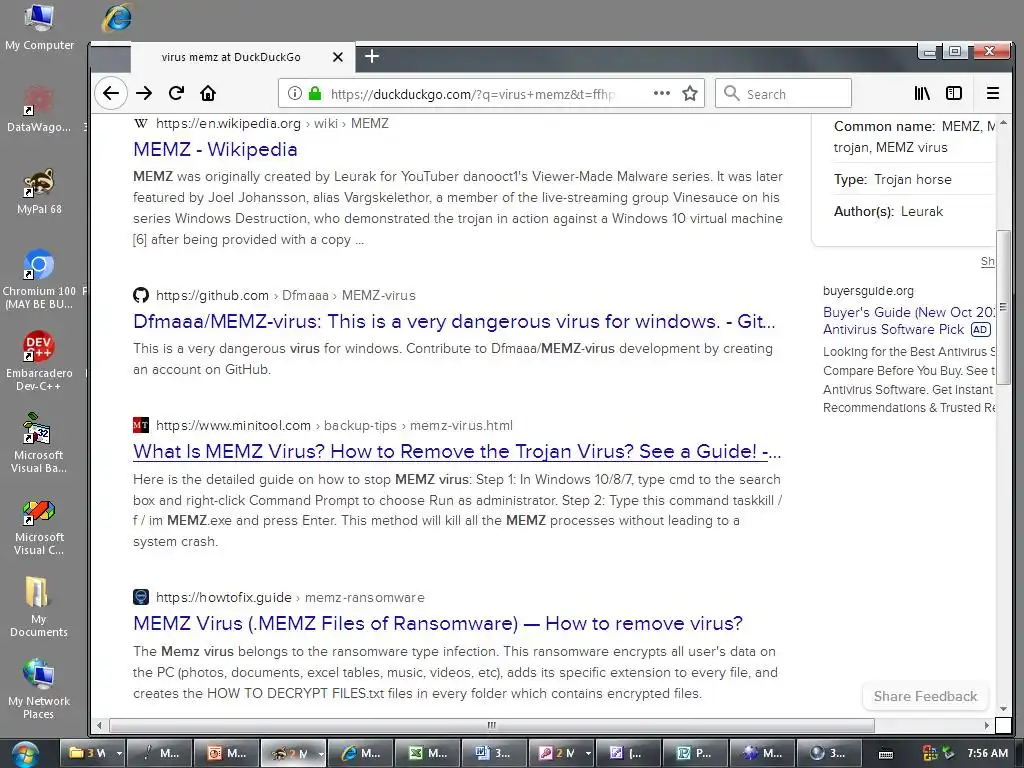The width and height of the screenshot is (1024, 768).
Task: Switch to the Word taskbar button
Action: [492, 753]
